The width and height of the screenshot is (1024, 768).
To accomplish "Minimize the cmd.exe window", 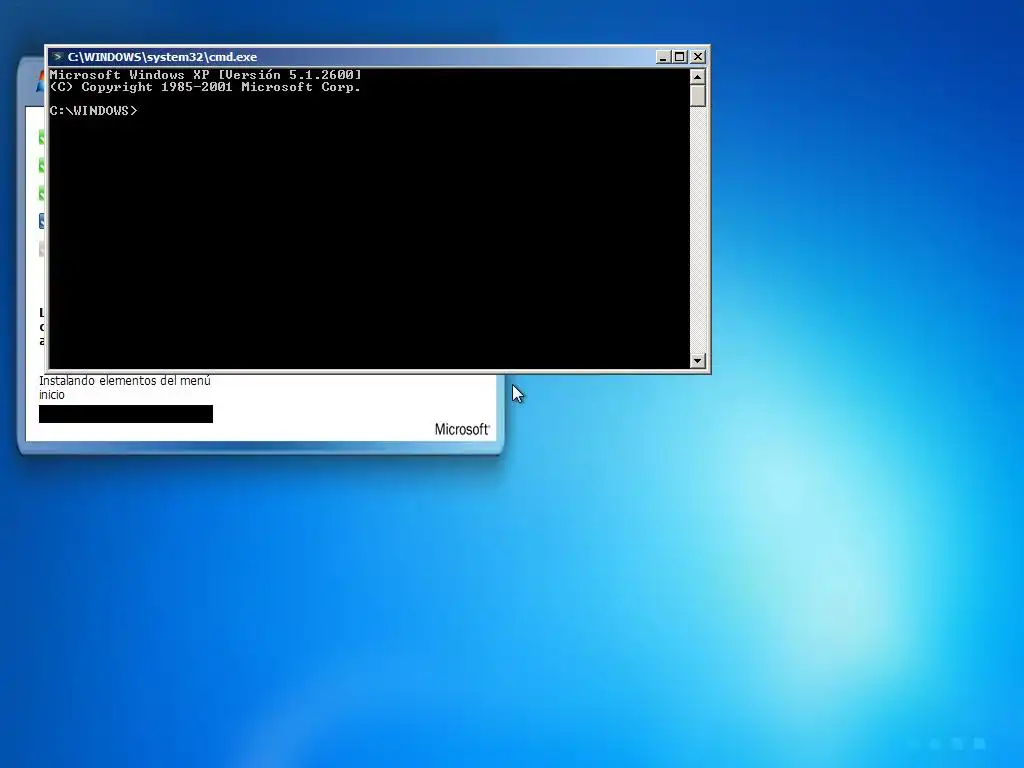I will click(663, 57).
